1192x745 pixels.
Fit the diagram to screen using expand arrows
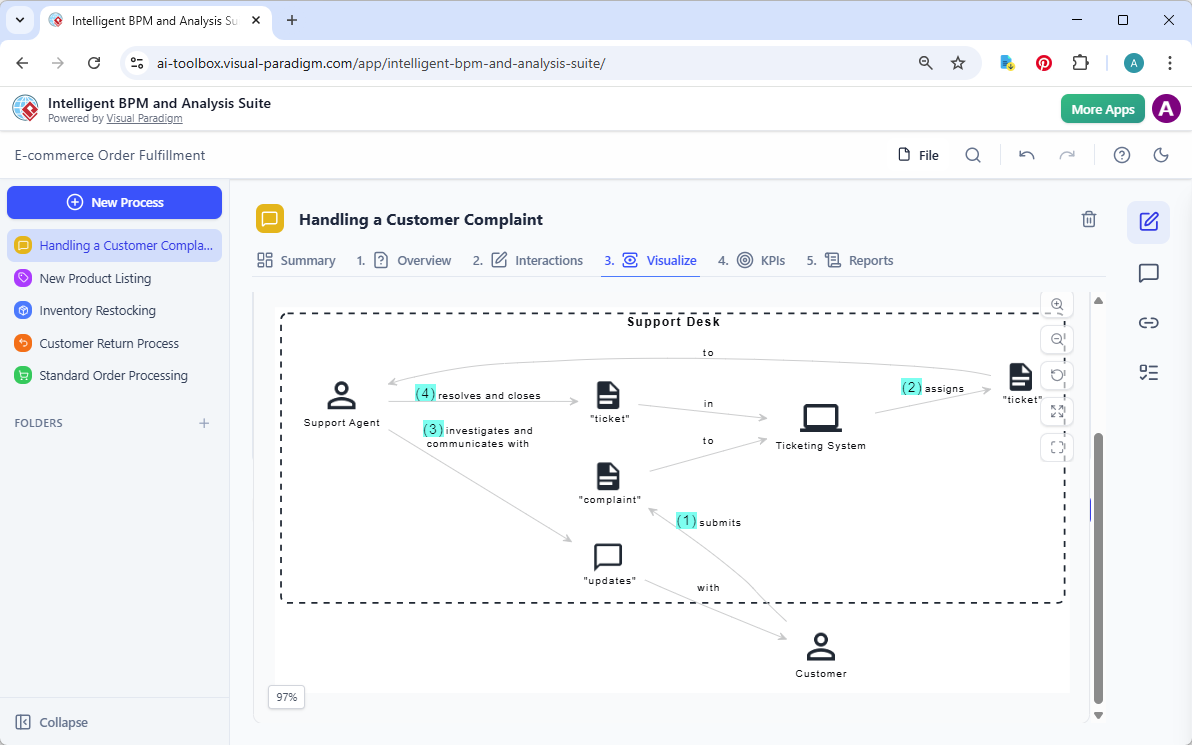(x=1057, y=411)
